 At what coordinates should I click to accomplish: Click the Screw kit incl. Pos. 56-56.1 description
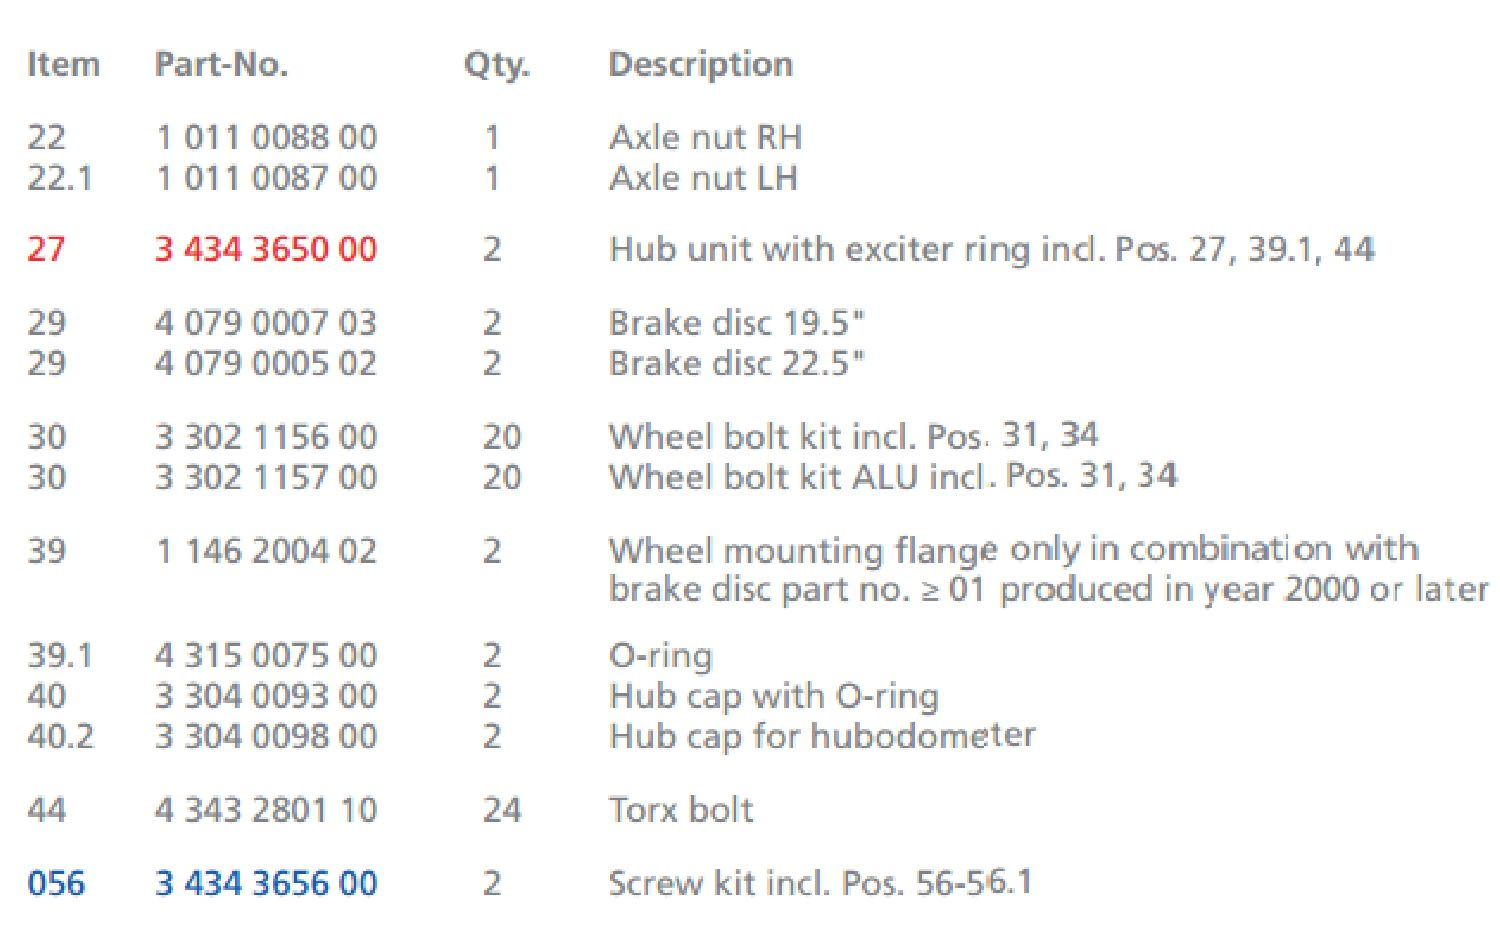point(820,883)
